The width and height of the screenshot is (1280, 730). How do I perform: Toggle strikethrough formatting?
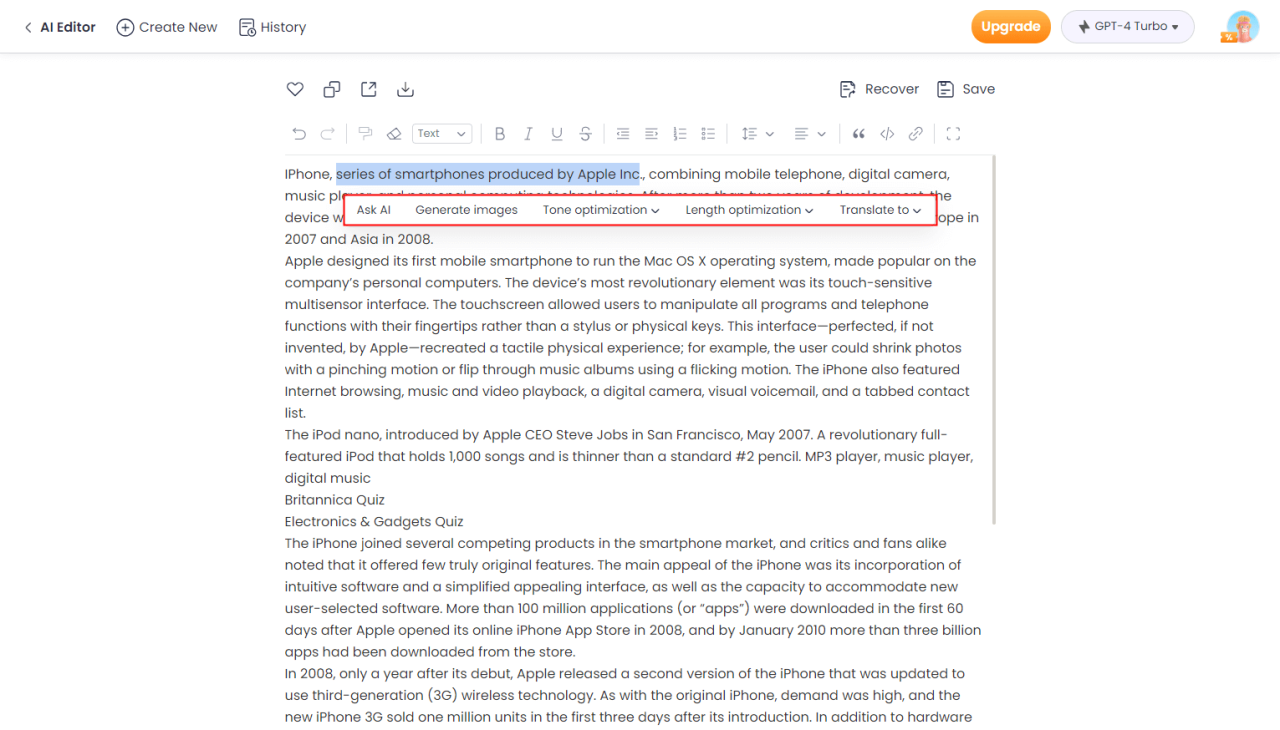[x=585, y=134]
